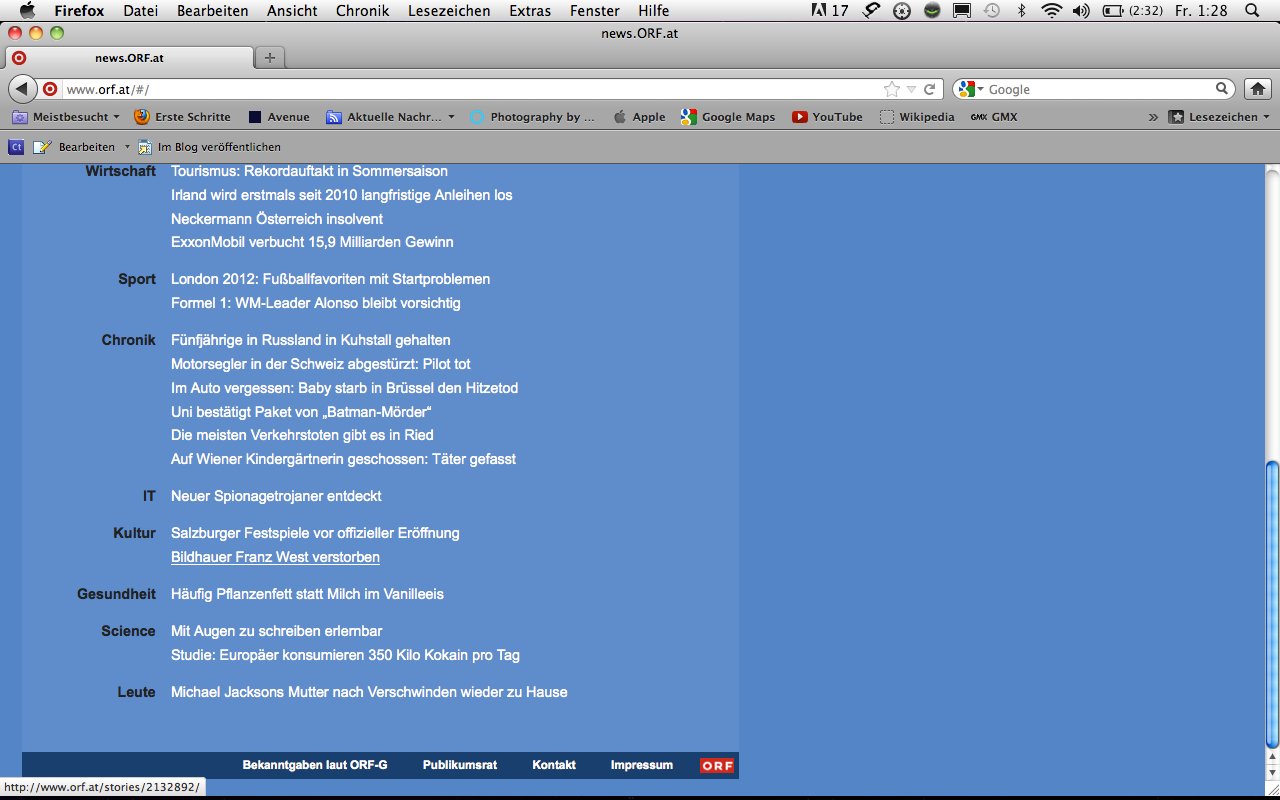Image resolution: width=1280 pixels, height=800 pixels.
Task: Click the Ct icon in blog toolbar
Action: pyautogui.click(x=16, y=147)
